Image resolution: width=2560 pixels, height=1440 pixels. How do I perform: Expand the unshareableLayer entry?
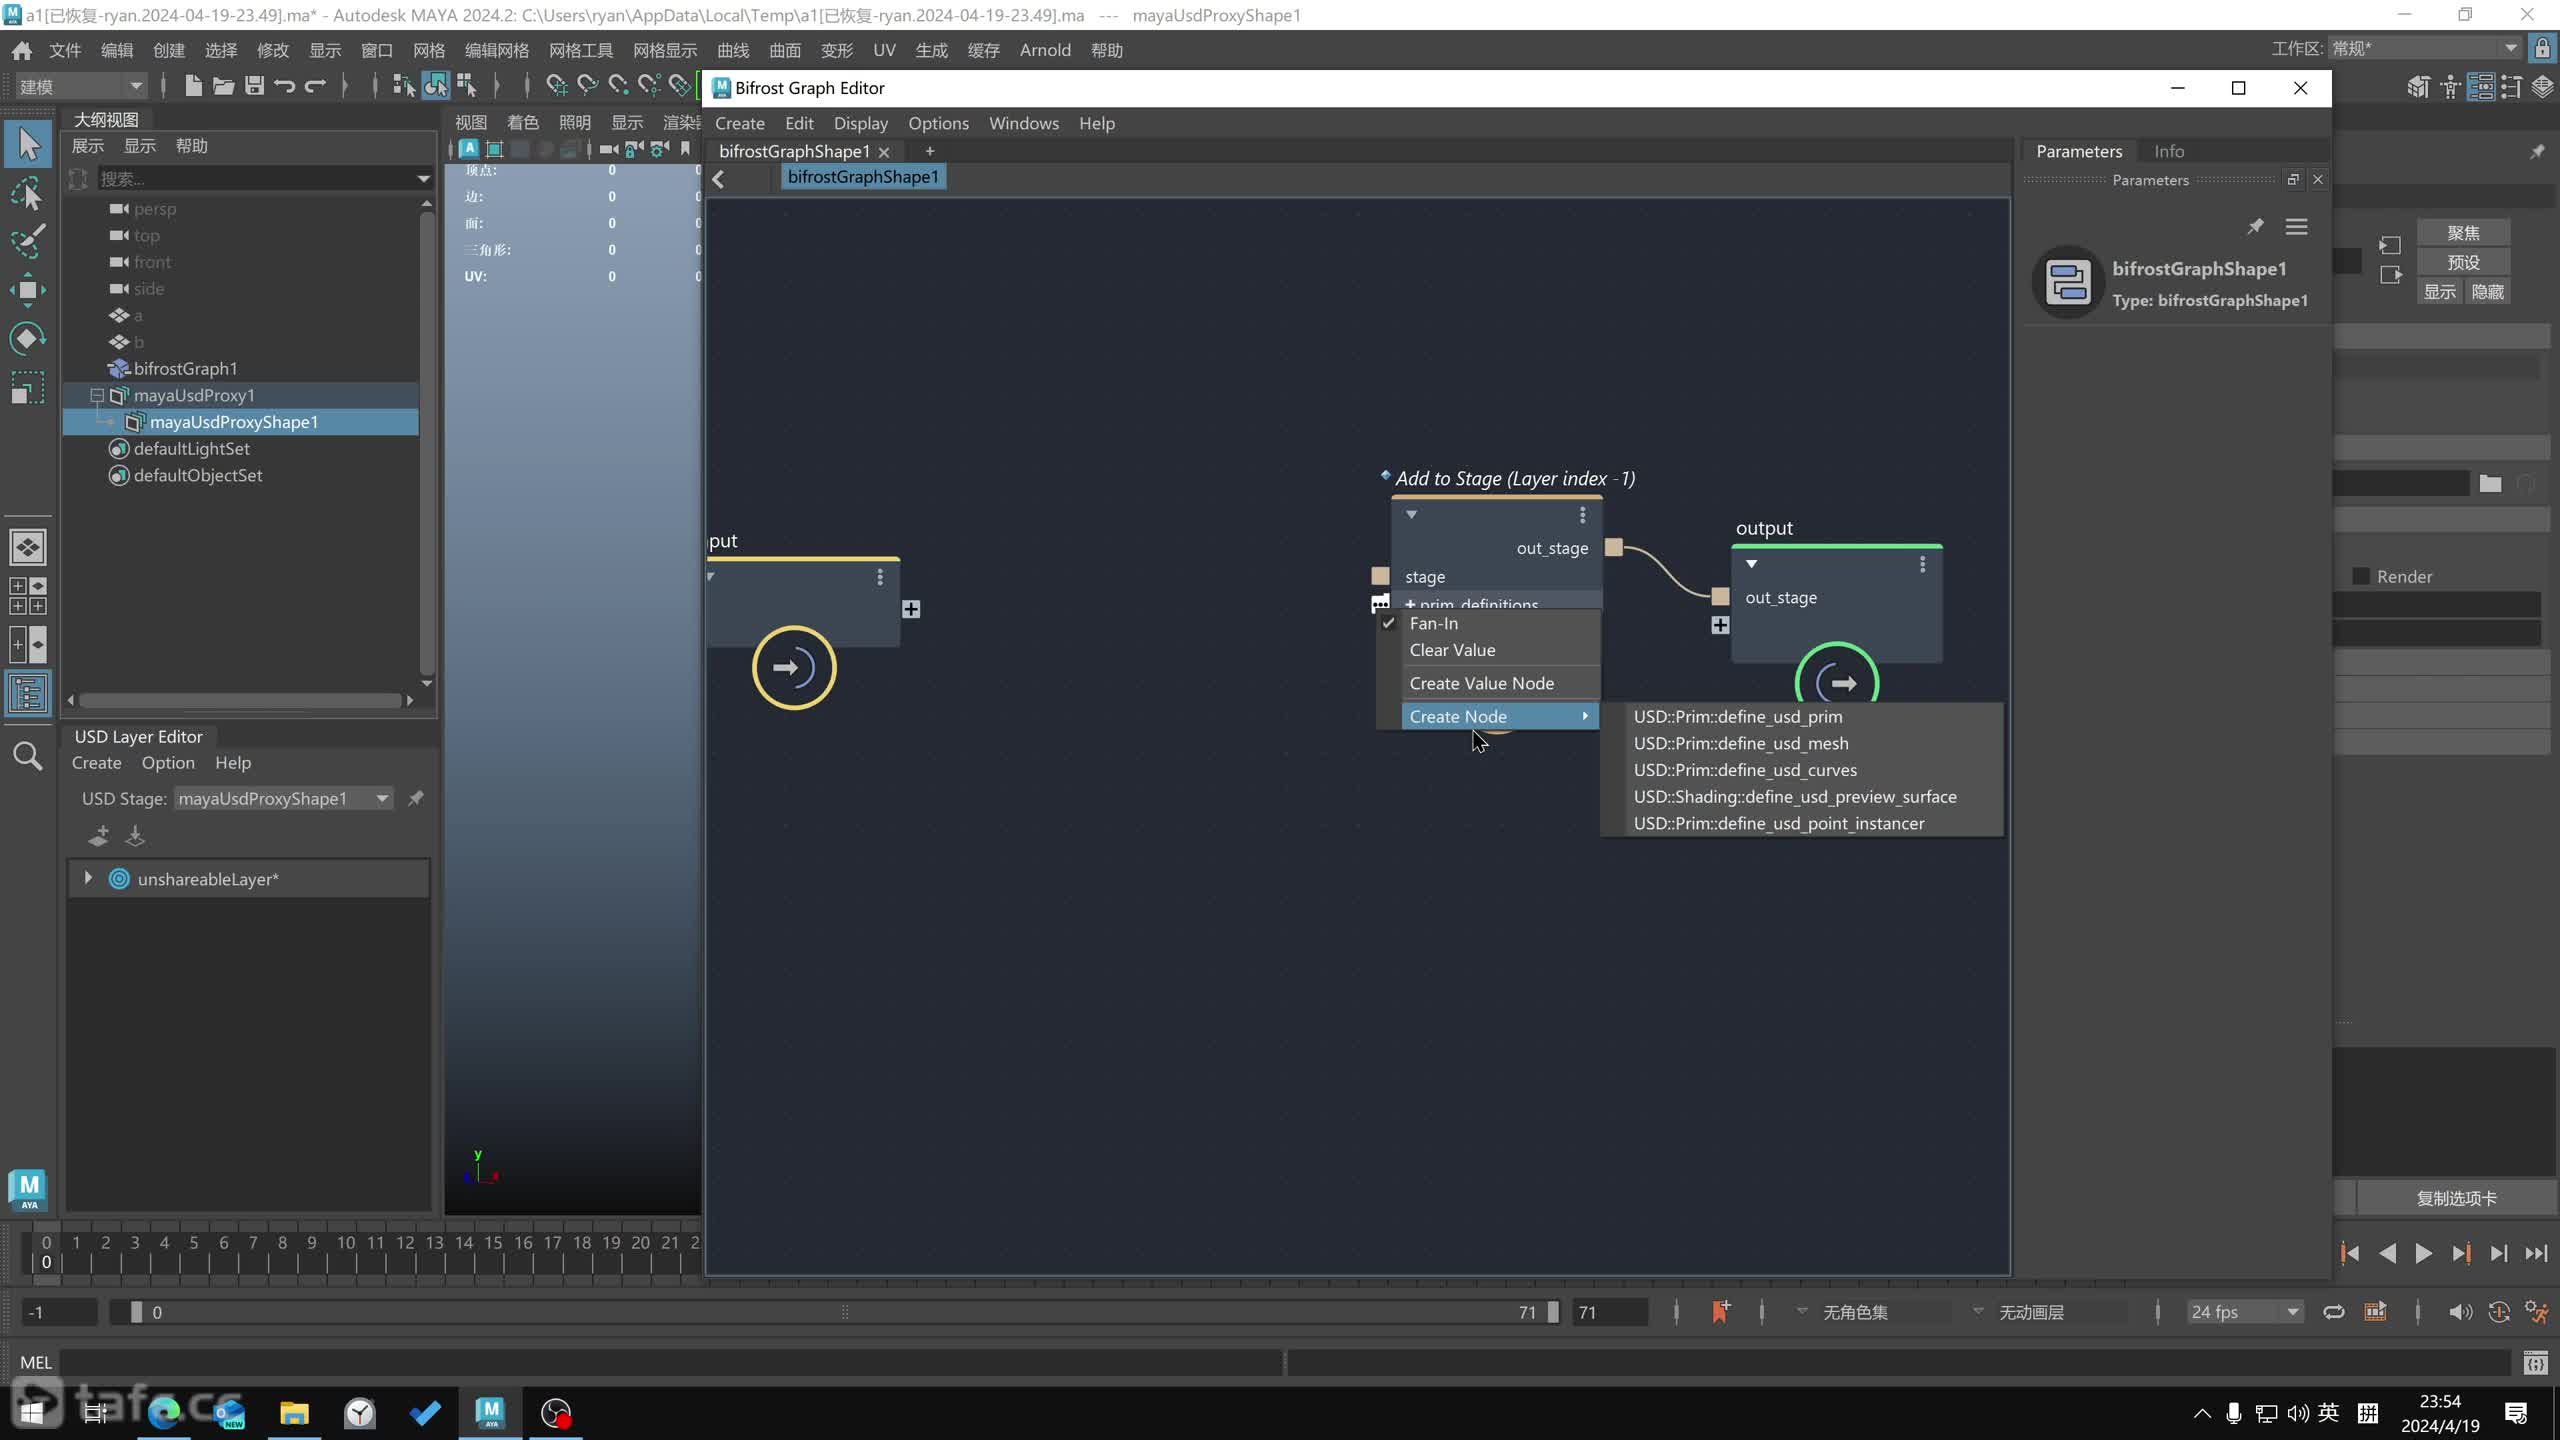coord(88,878)
